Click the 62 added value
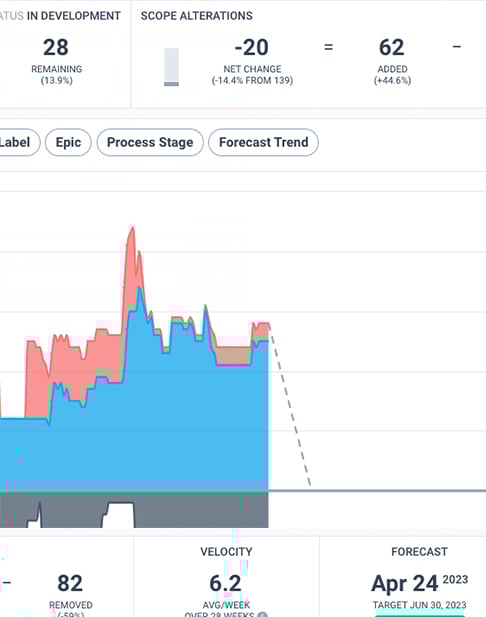Image resolution: width=486 pixels, height=617 pixels. point(392,48)
